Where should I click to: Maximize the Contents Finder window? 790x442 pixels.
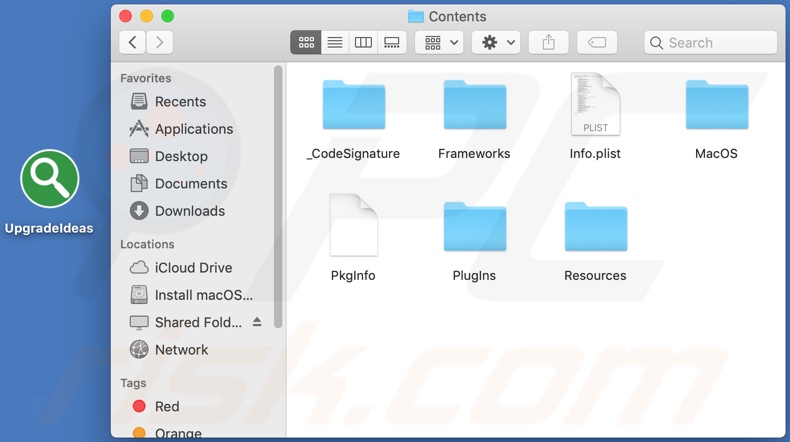click(168, 16)
